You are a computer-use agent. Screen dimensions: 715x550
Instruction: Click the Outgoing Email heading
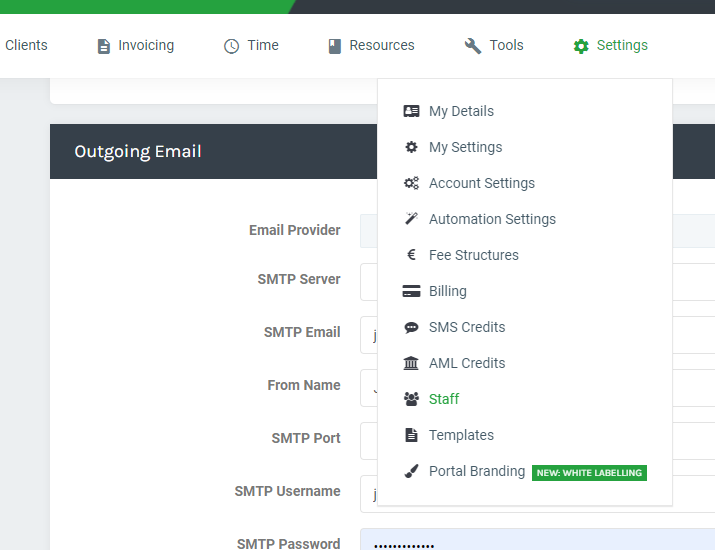pyautogui.click(x=138, y=152)
